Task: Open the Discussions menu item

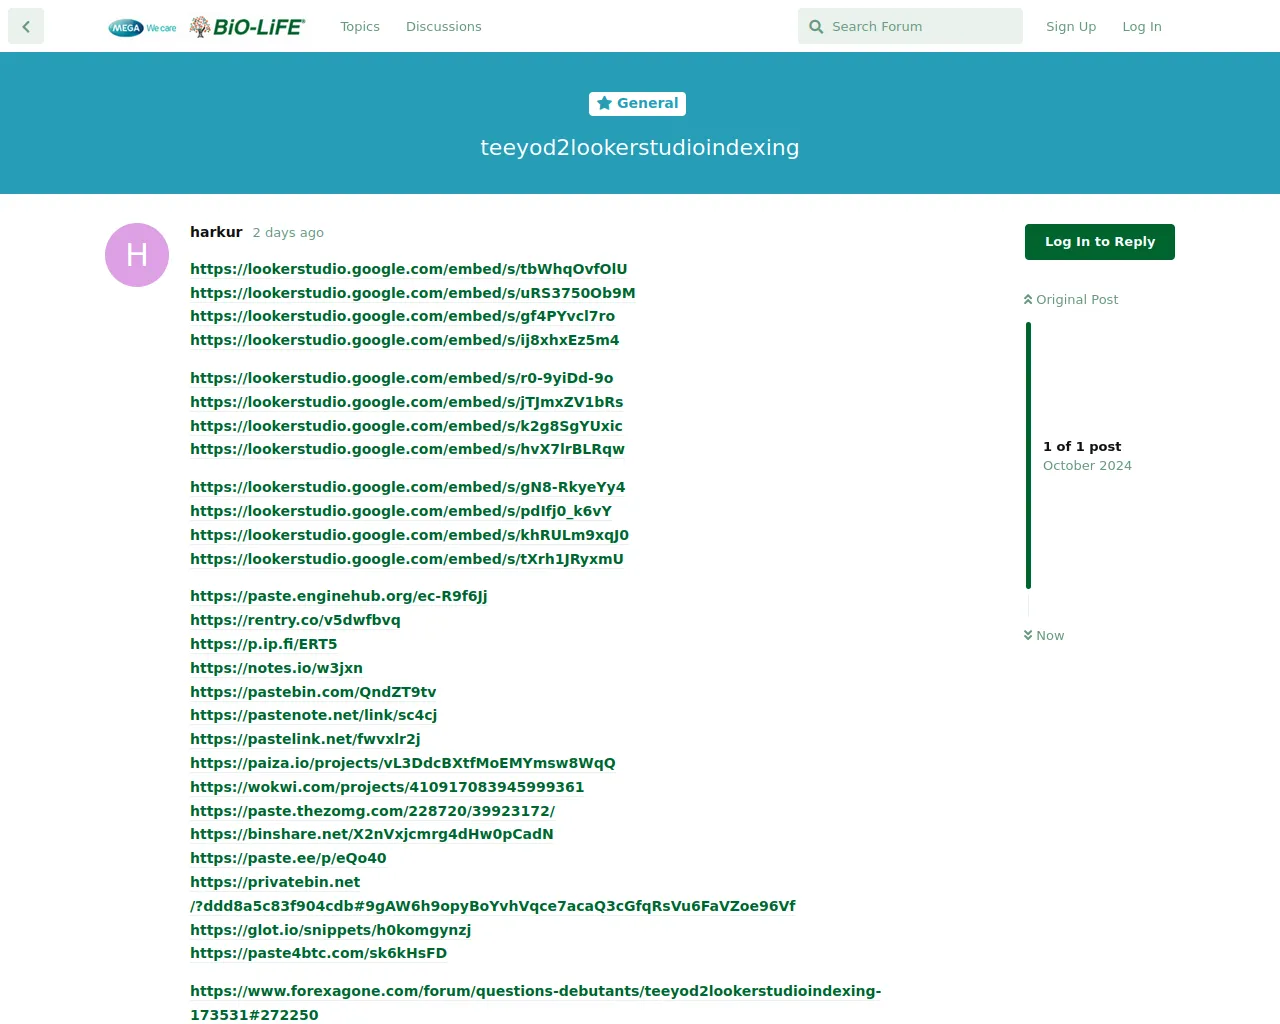Action: coord(443,27)
